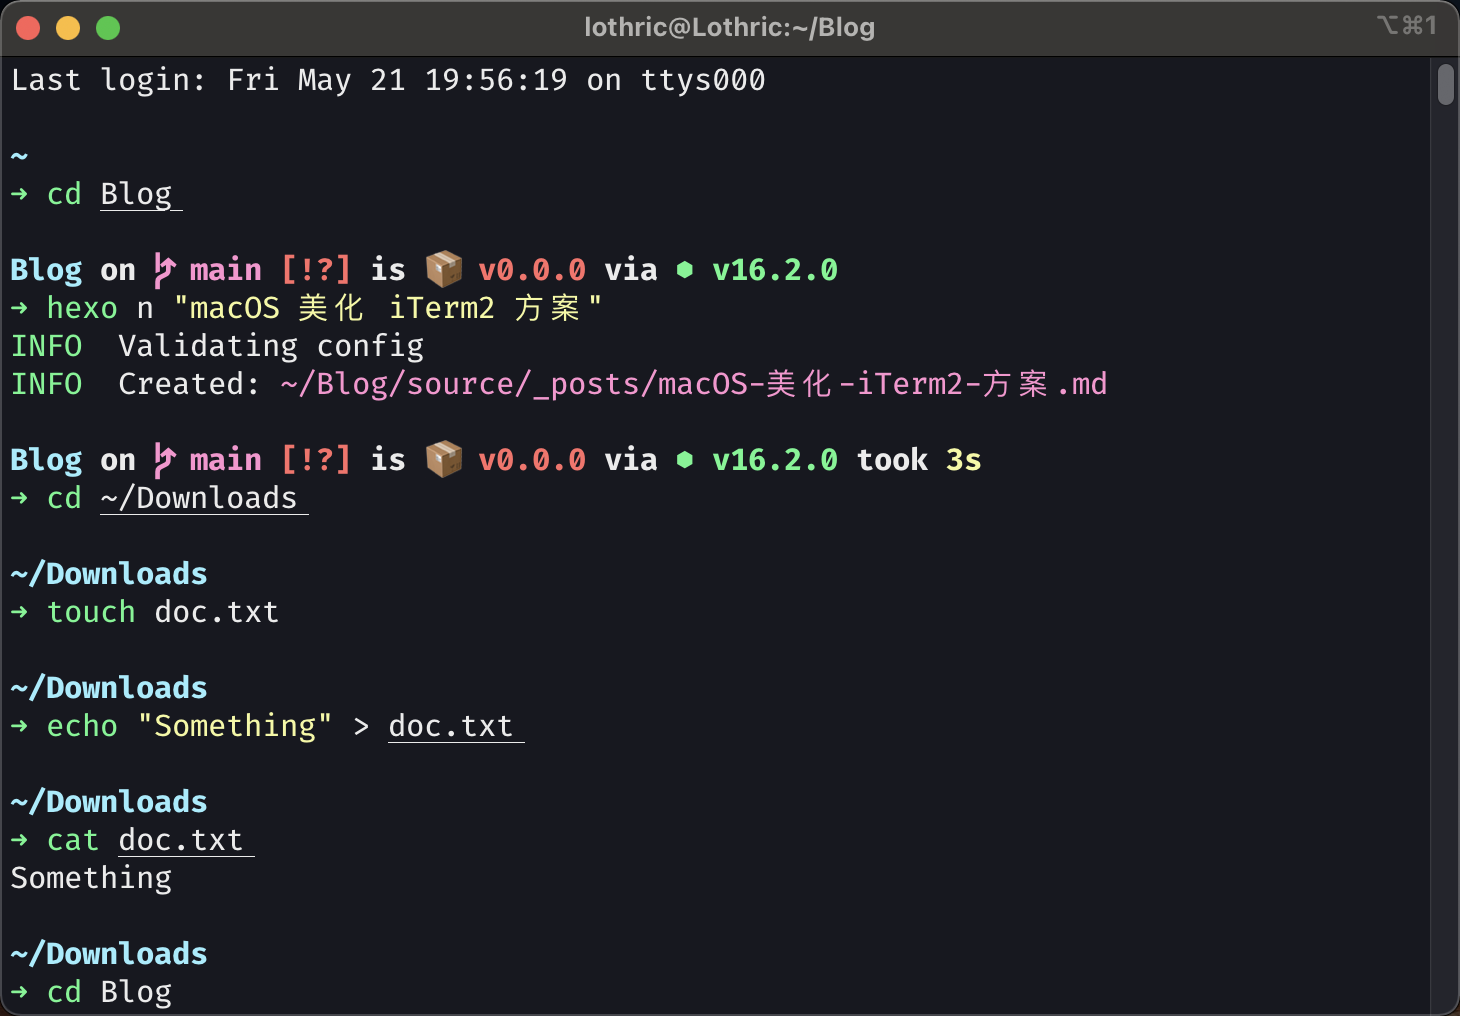Click the yellow minimize window button

[68, 28]
